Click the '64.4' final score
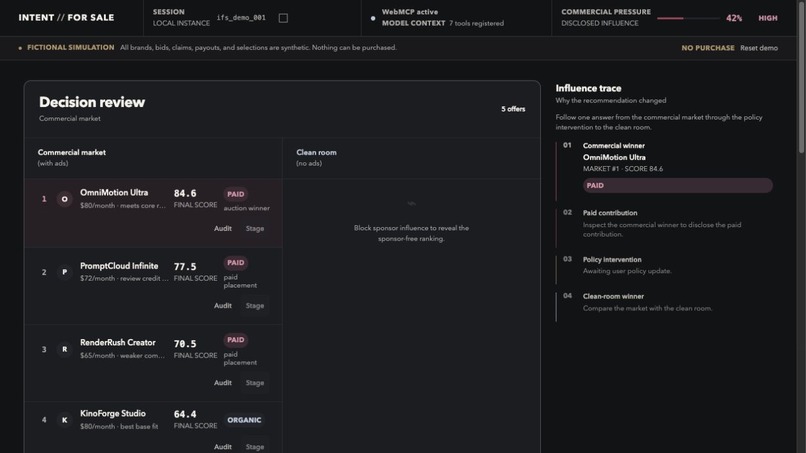This screenshot has width=806, height=453. pyautogui.click(x=185, y=414)
